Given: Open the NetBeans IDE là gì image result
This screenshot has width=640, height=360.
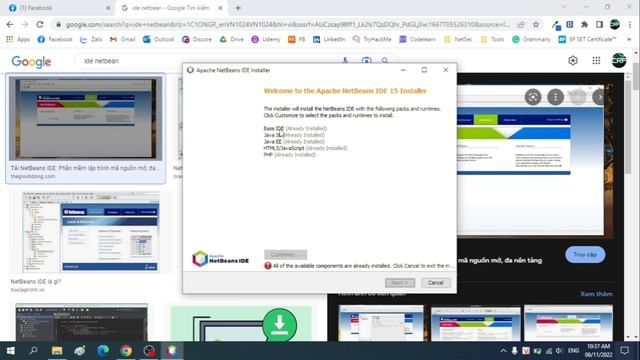Looking at the screenshot, I should (x=91, y=232).
